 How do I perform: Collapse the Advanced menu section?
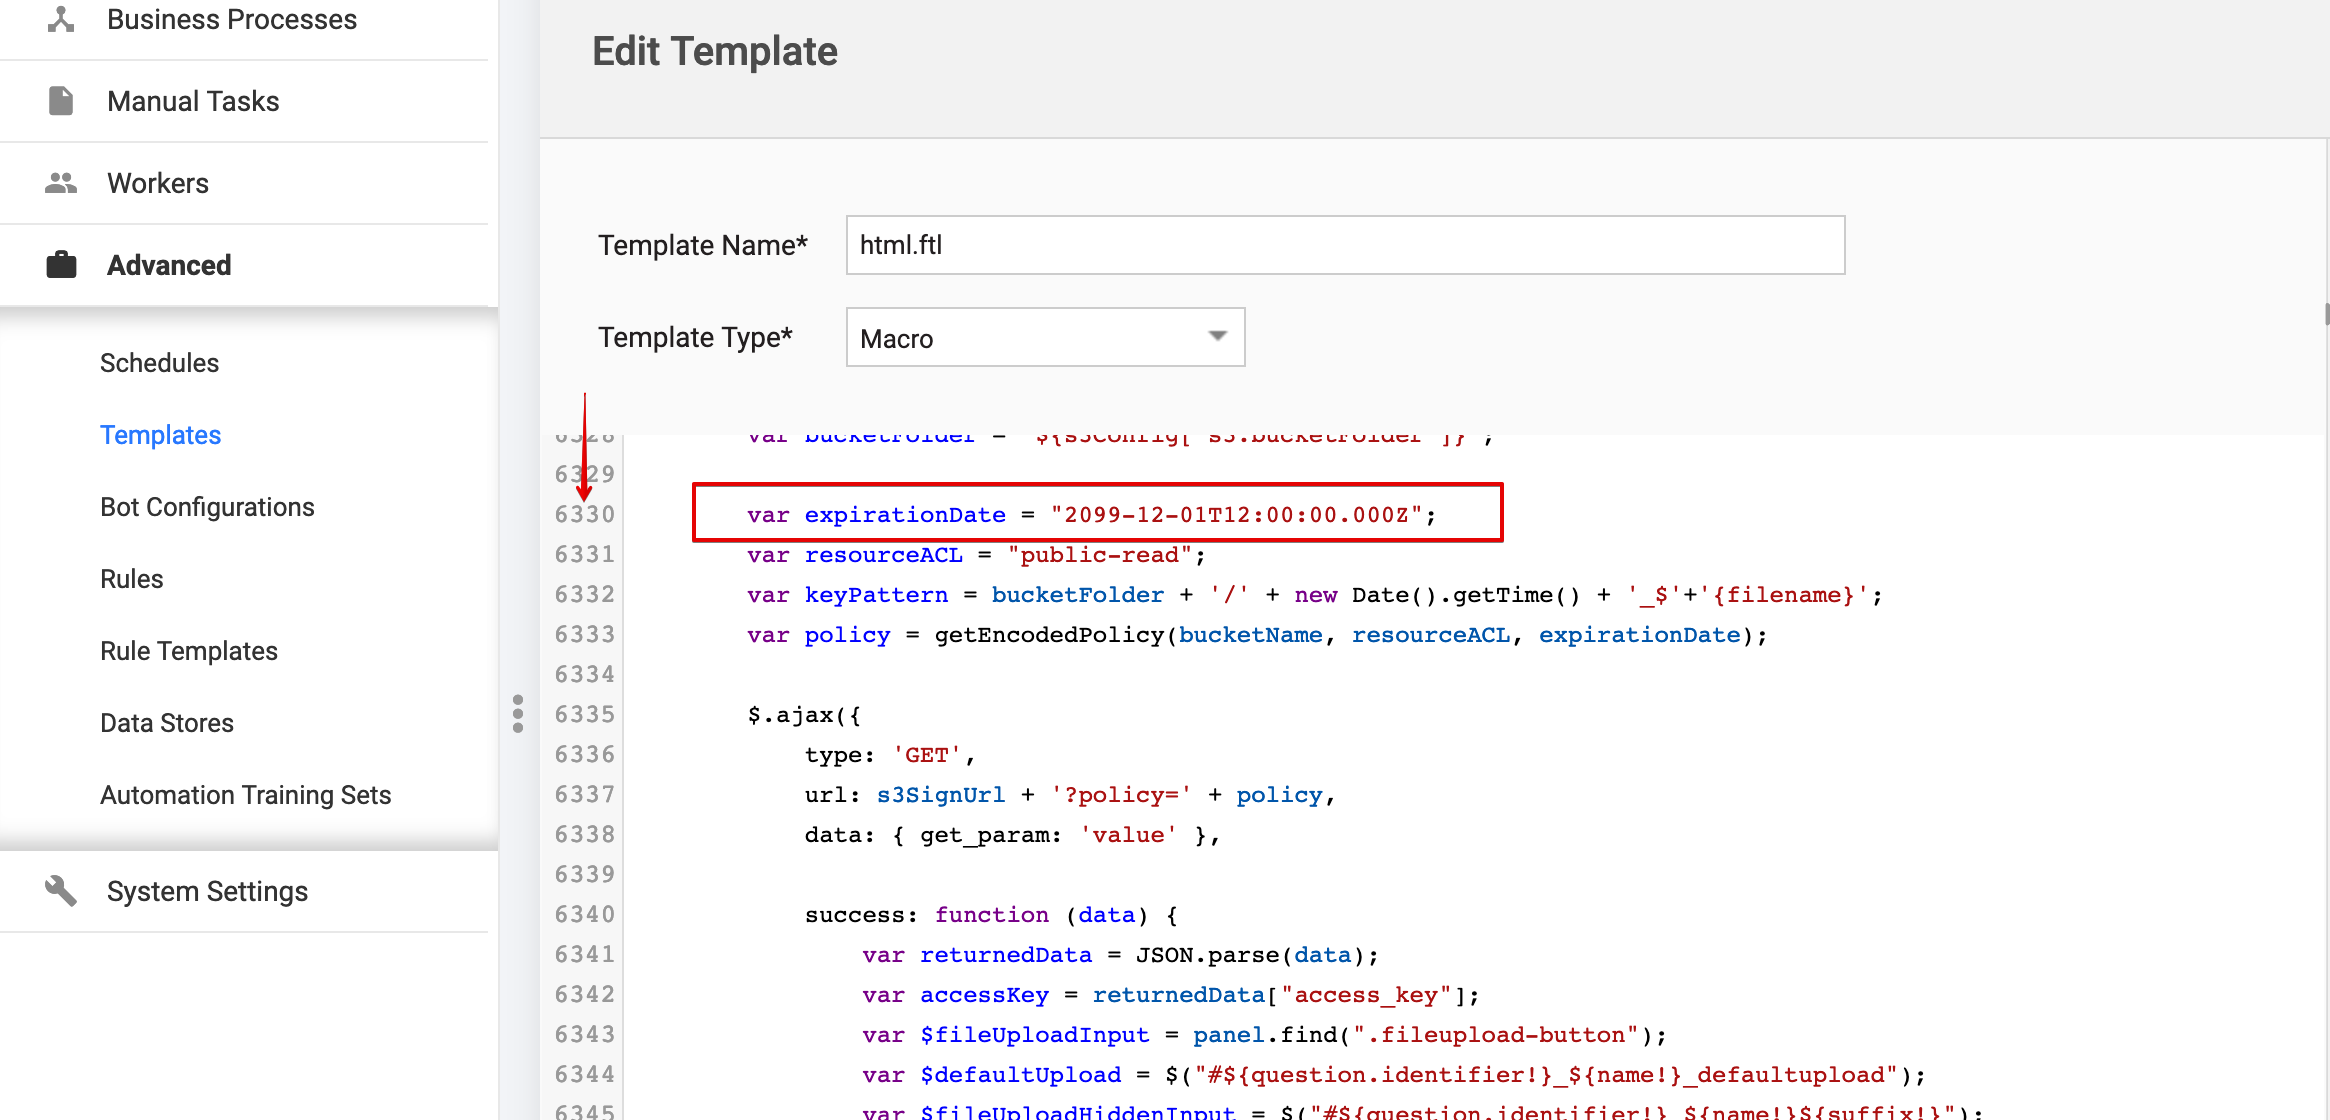[244, 265]
